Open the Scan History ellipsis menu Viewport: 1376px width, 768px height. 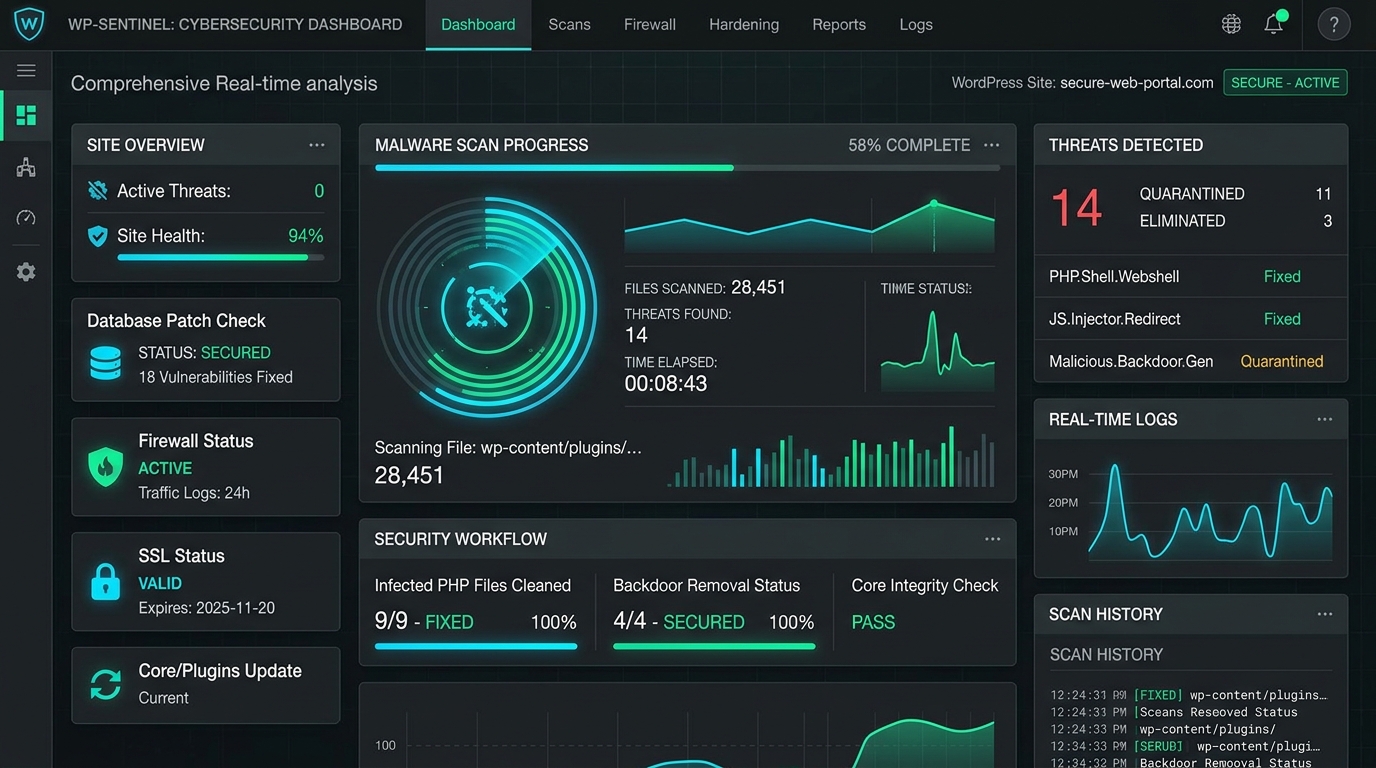coord(1325,614)
